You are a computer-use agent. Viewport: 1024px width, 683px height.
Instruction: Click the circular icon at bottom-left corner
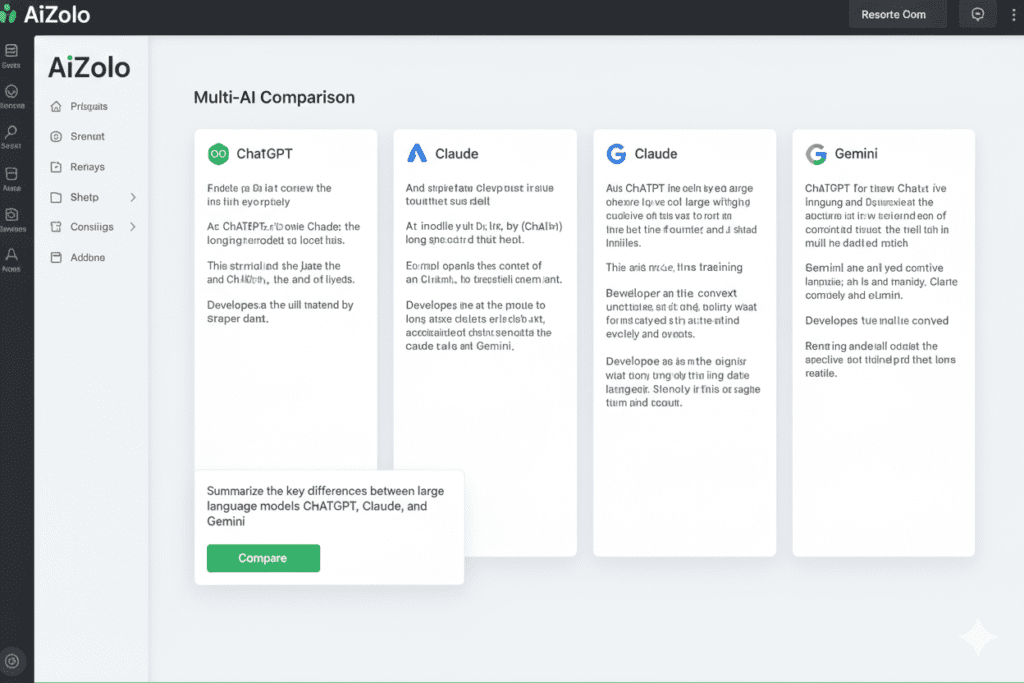(x=11, y=661)
